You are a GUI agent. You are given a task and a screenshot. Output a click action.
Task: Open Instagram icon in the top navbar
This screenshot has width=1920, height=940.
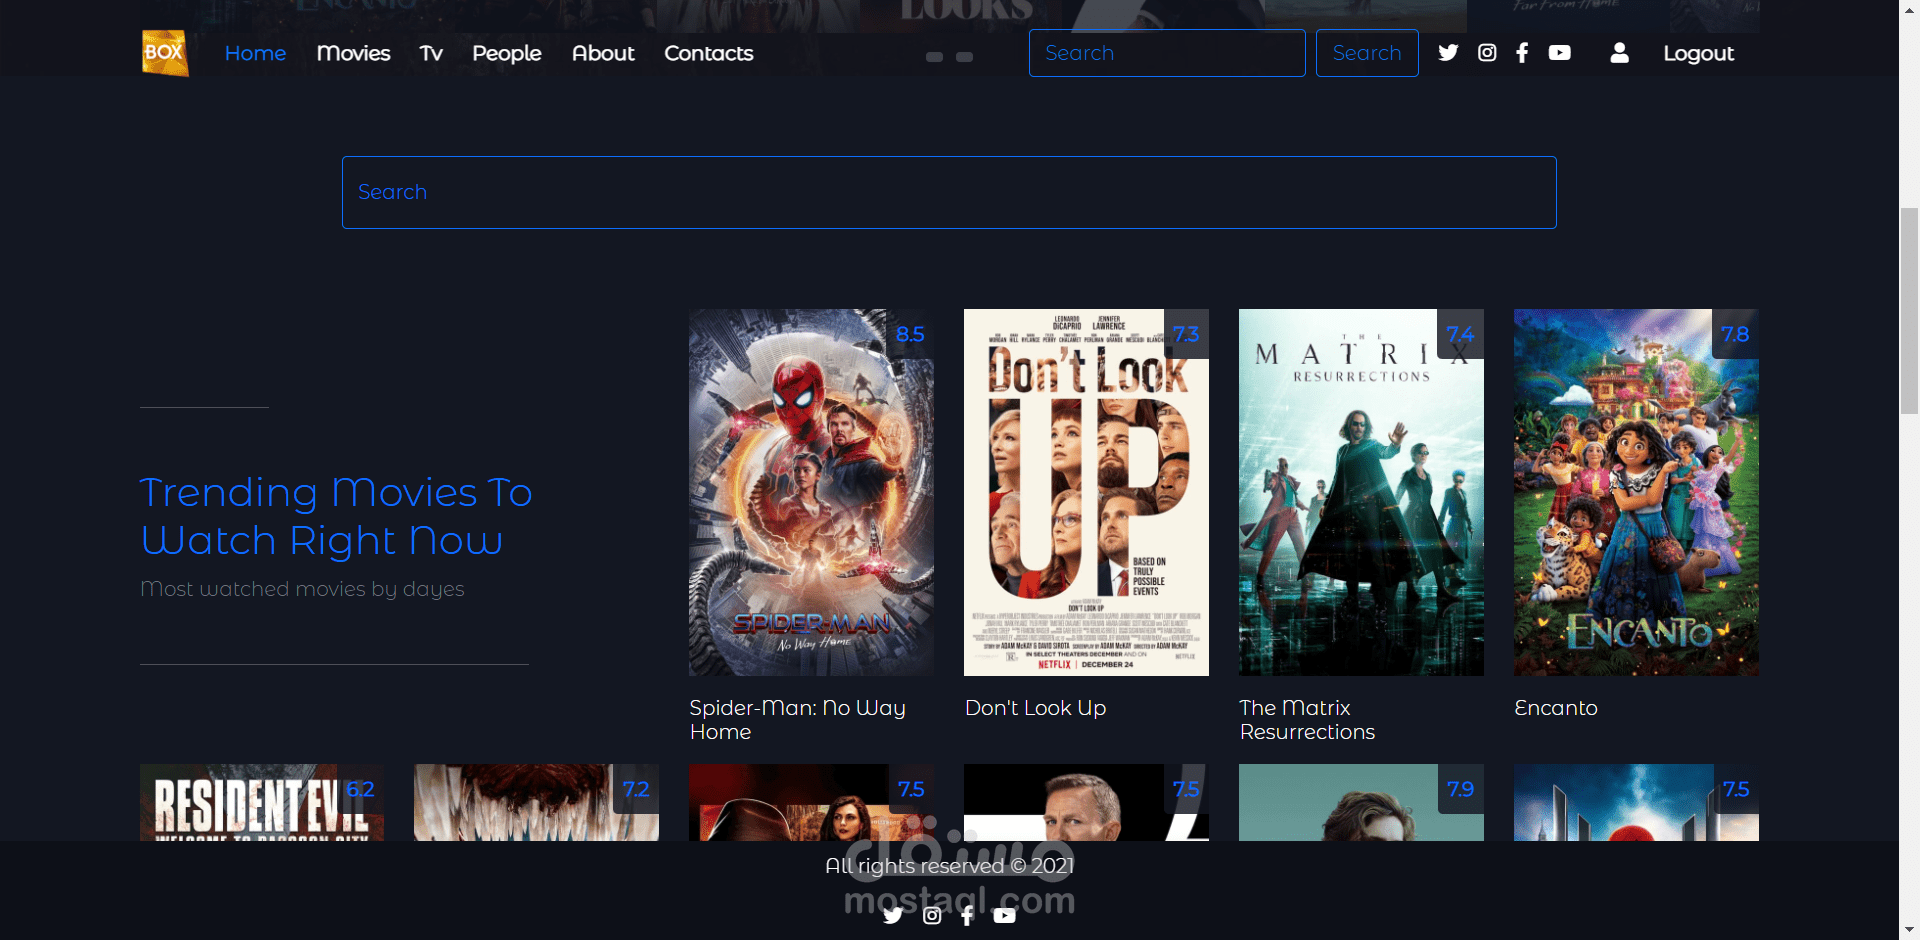[x=1487, y=53]
